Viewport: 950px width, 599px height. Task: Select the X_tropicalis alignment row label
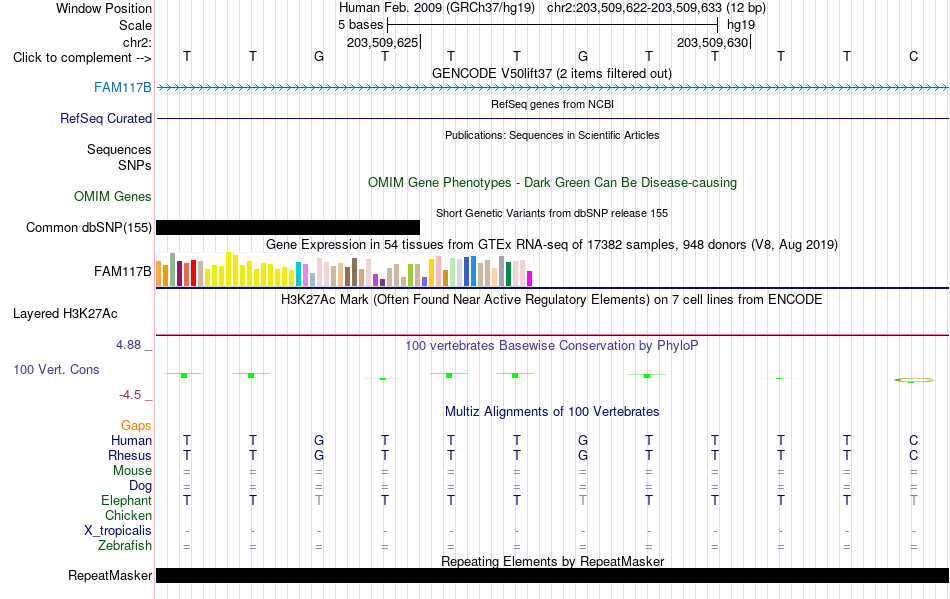click(x=118, y=531)
